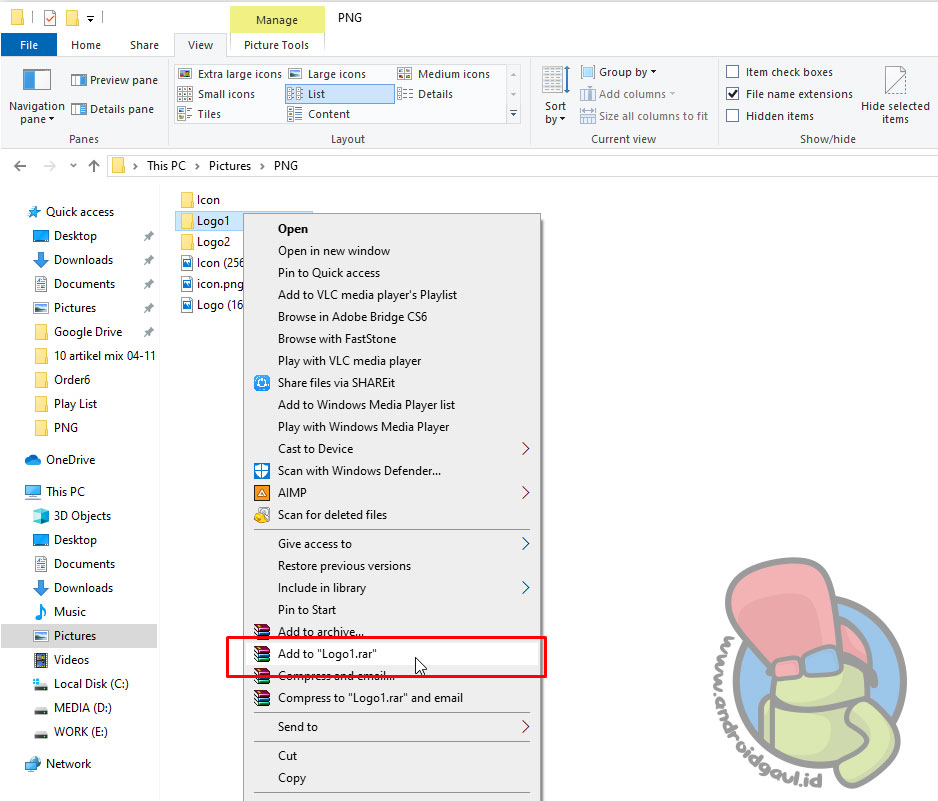Choose Copy in the context menu
Screen dimensions: 938x801
point(392,778)
